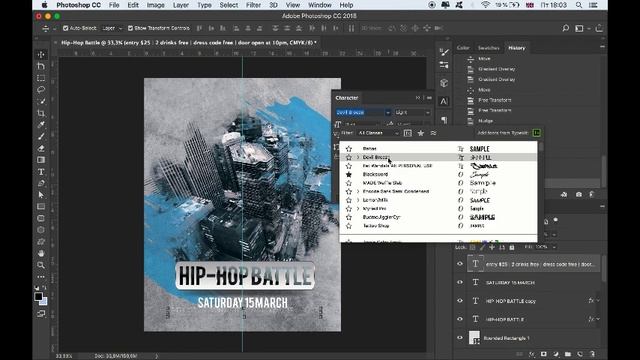Select the Eraser tool

tap(41, 148)
